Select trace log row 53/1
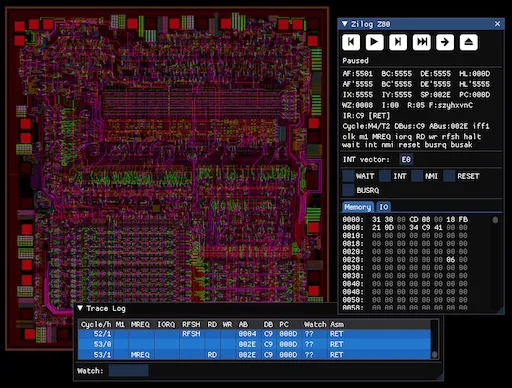The height and width of the screenshot is (388, 512). click(x=254, y=355)
